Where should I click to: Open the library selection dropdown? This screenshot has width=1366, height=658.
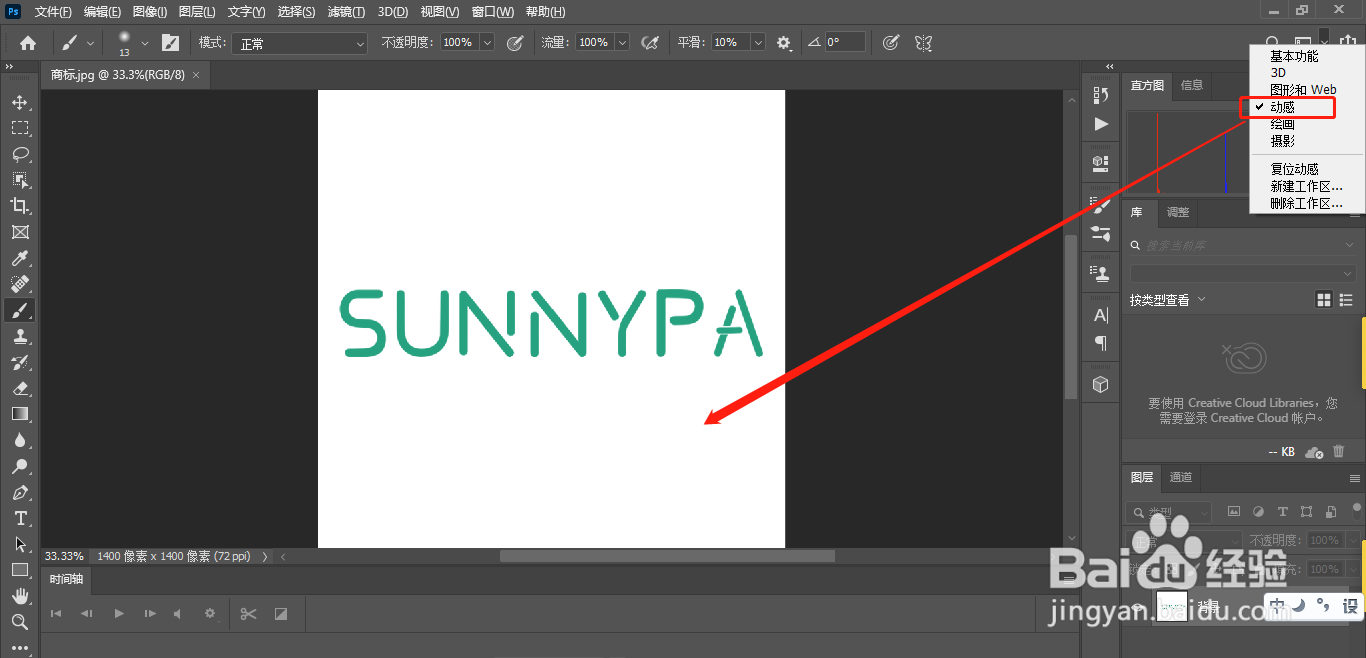pyautogui.click(x=1243, y=273)
